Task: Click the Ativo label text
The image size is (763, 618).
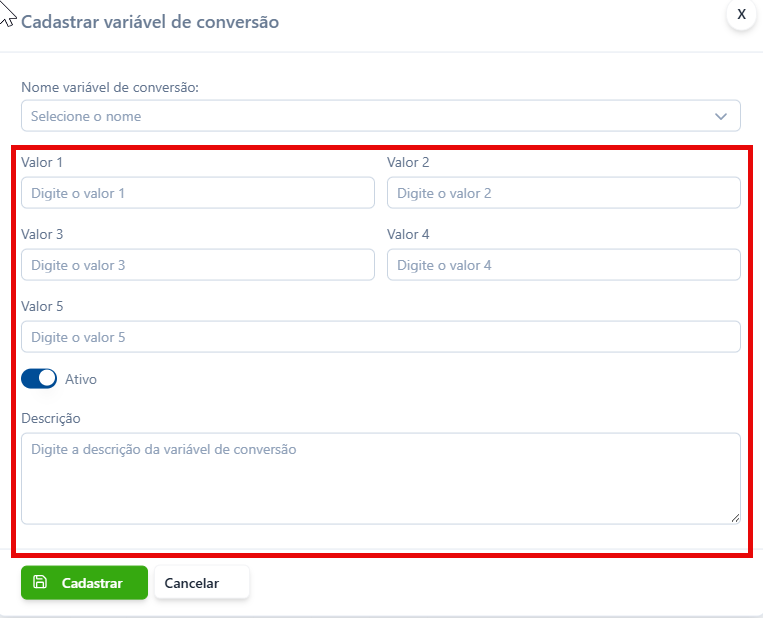Action: pos(81,379)
